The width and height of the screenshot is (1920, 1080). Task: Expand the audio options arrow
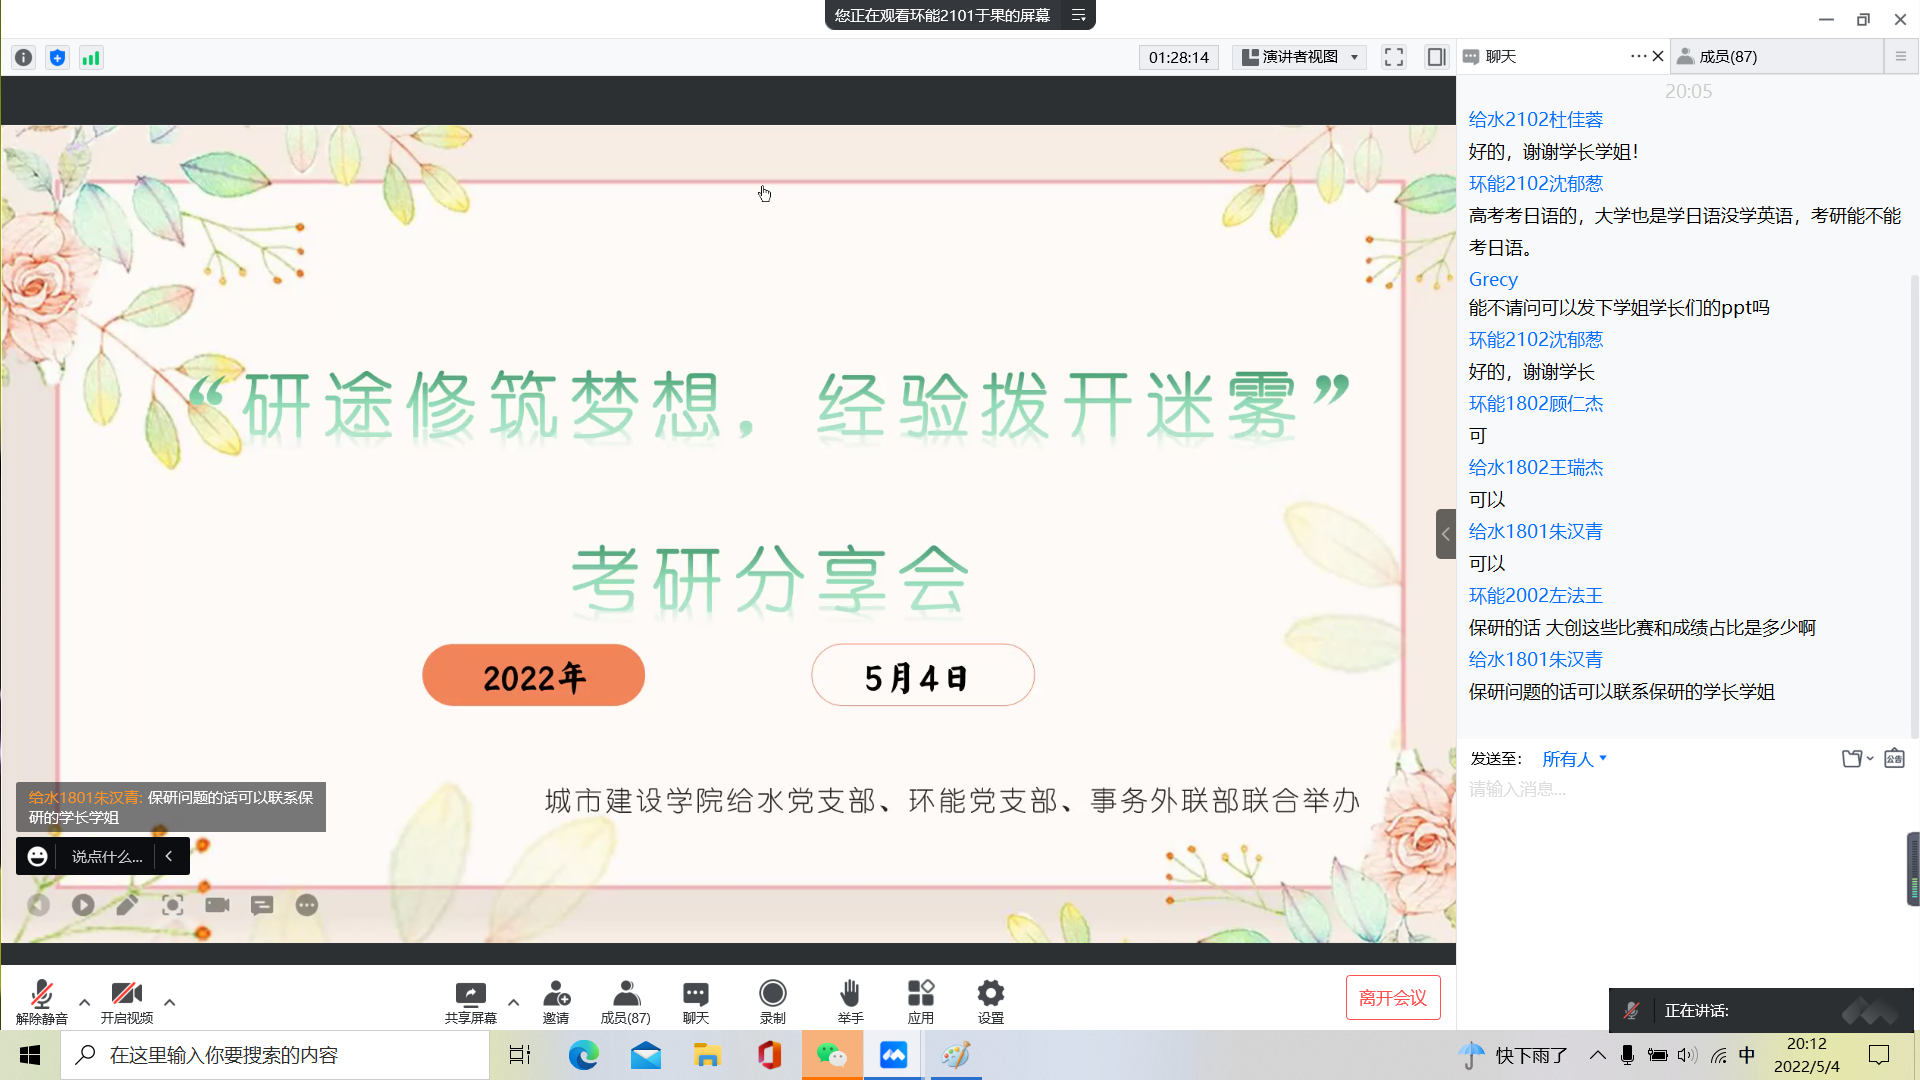pos(84,1001)
